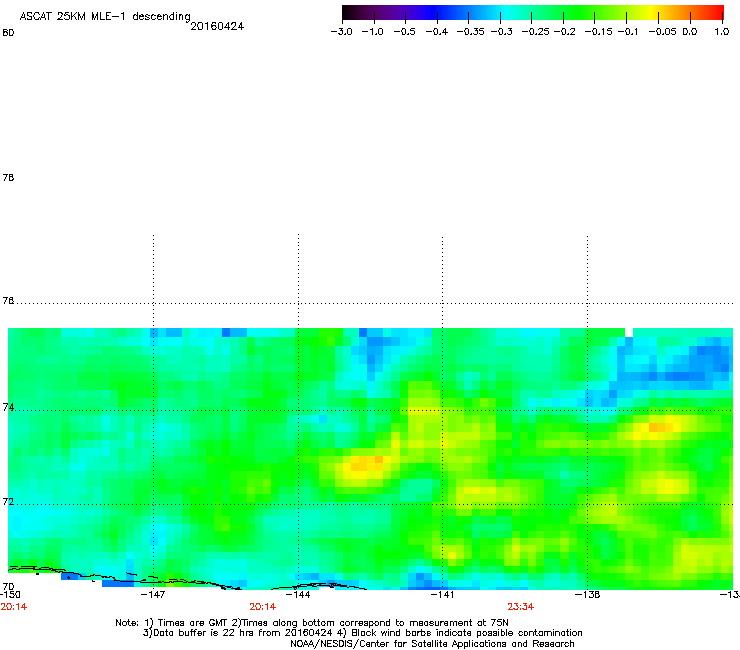Click the -150 longitude axis label
This screenshot has width=740, height=650.
[x=10, y=594]
